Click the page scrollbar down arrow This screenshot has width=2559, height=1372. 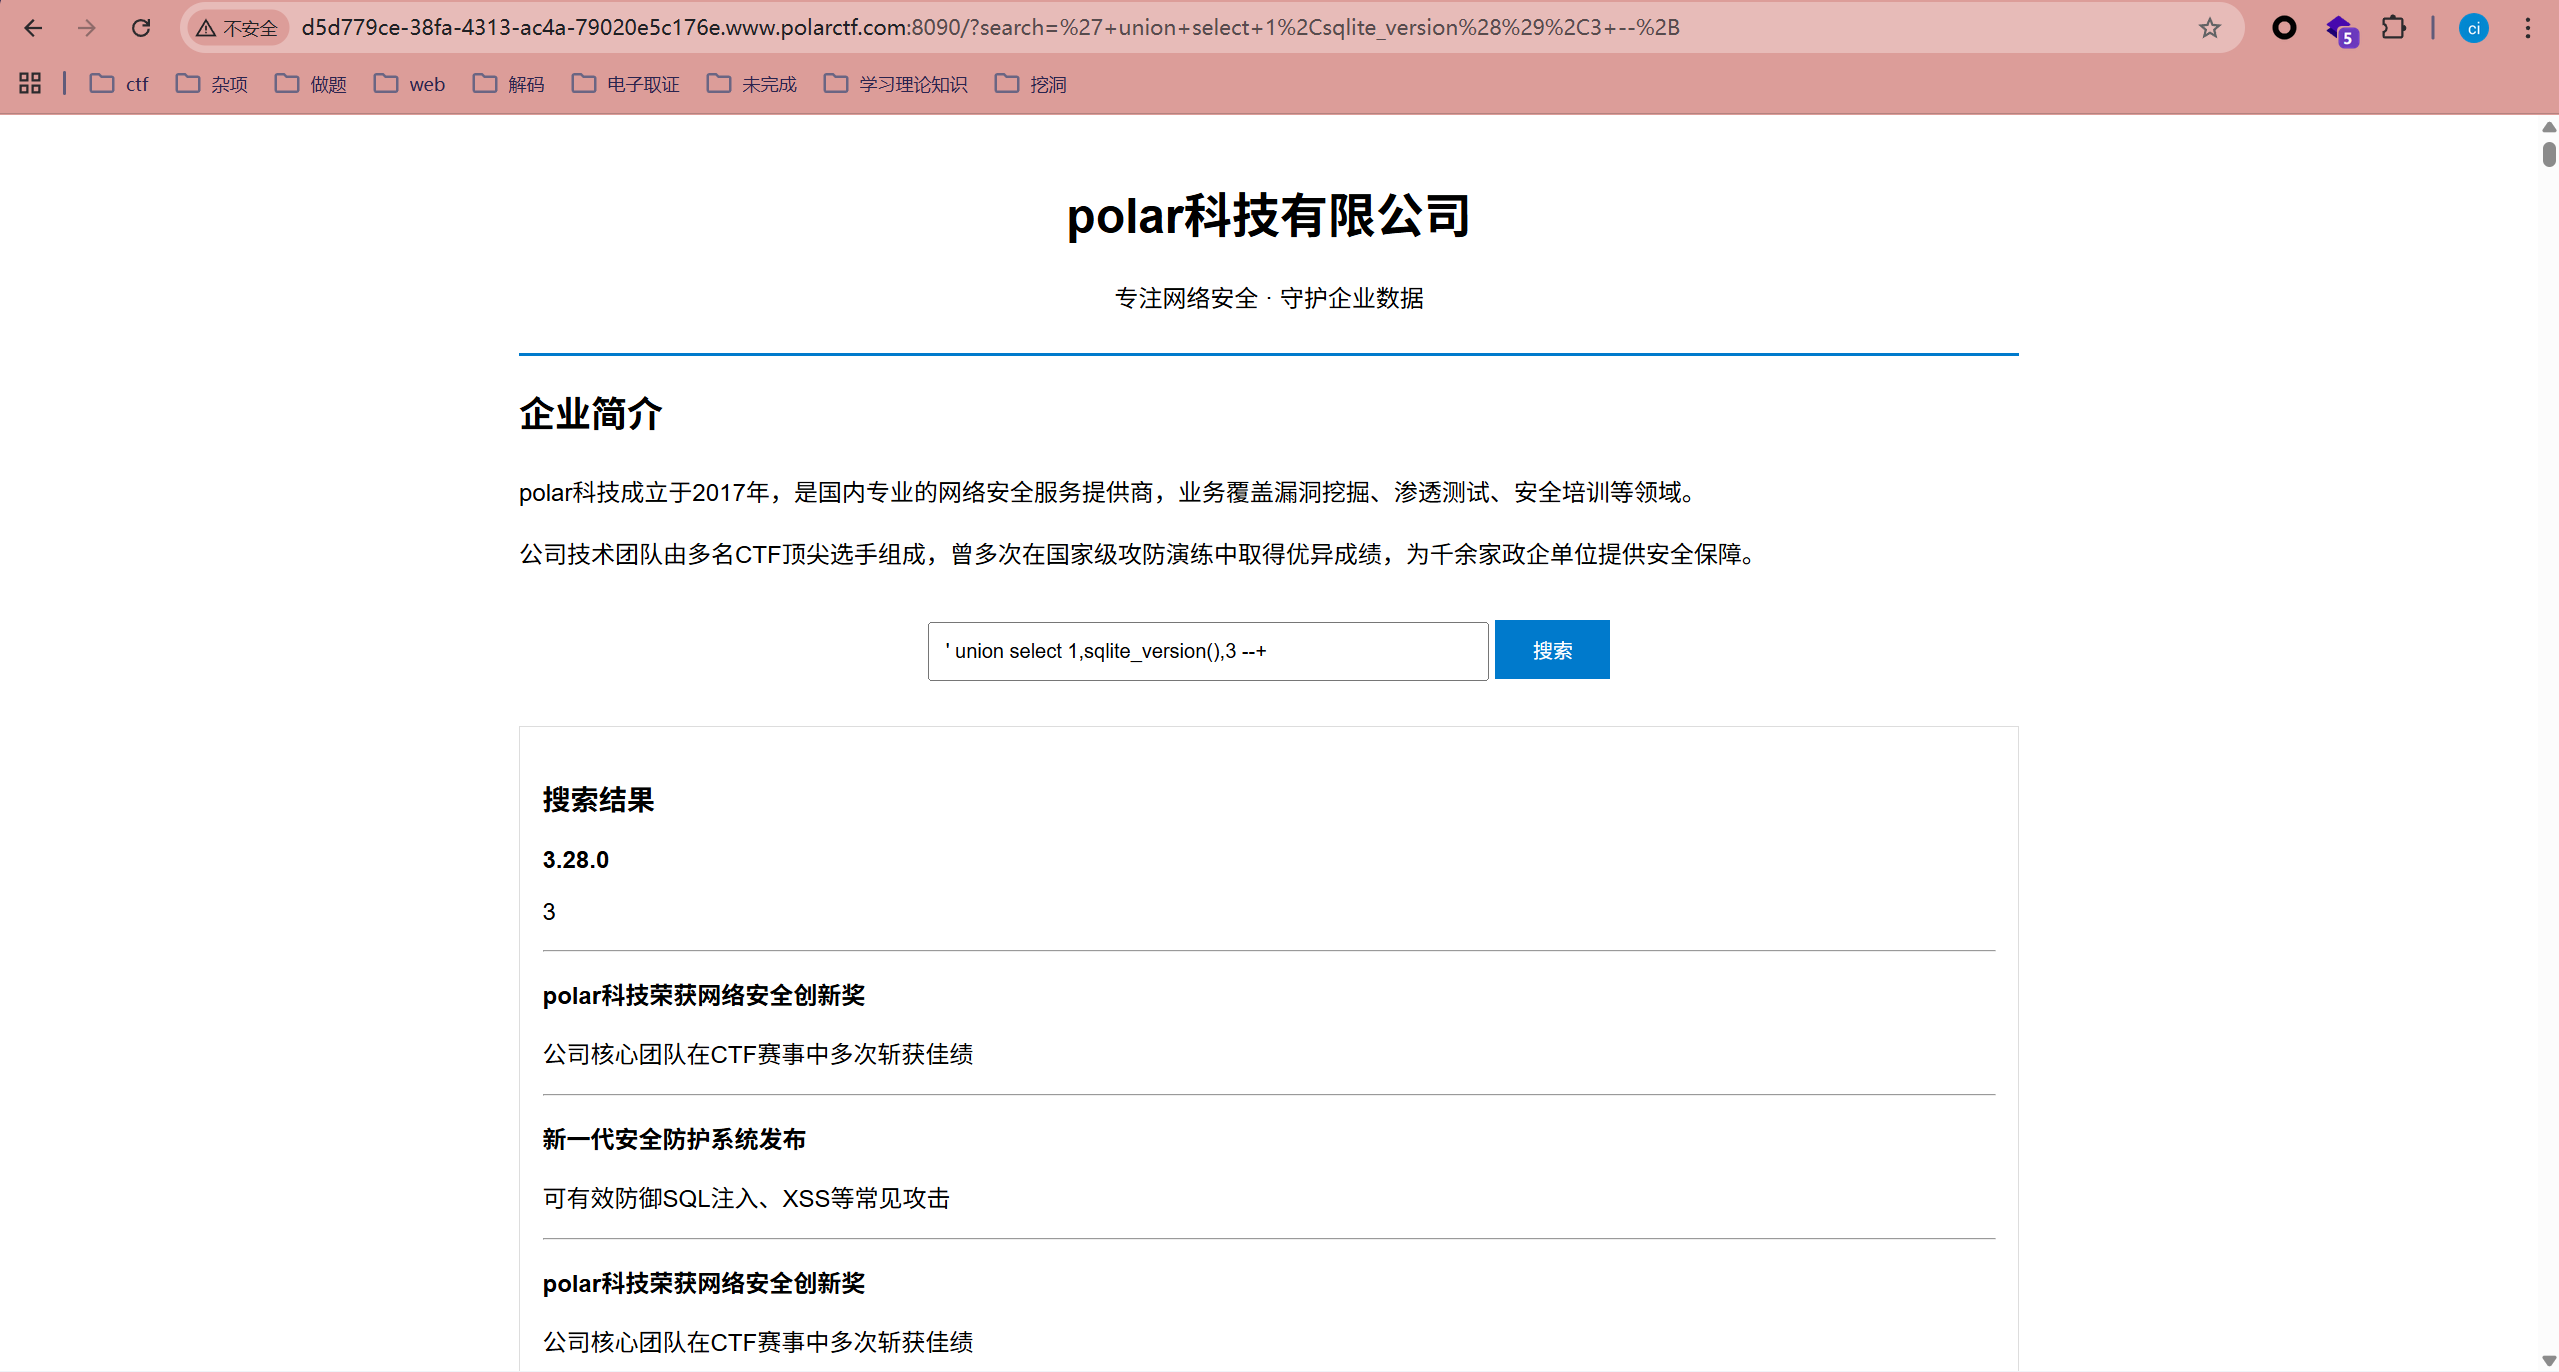2548,1360
